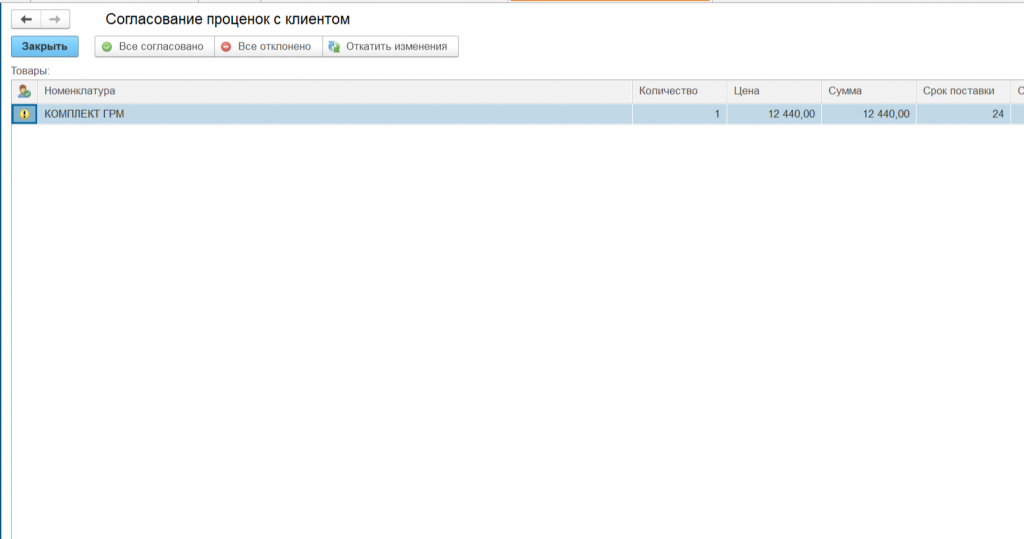The height and width of the screenshot is (539, 1024).
Task: Select the quantity cell showing 1
Action: tap(679, 114)
